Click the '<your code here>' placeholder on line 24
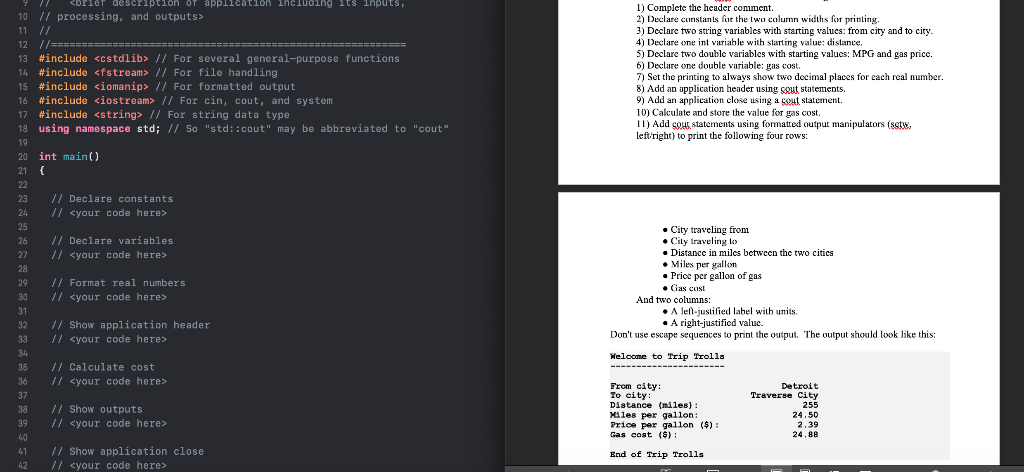Screen dimensions: 1024x472 (x=118, y=213)
